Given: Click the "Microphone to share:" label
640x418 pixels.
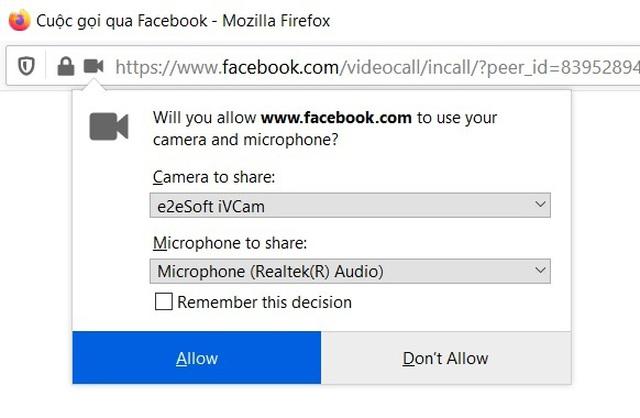Looking at the screenshot, I should (x=229, y=243).
